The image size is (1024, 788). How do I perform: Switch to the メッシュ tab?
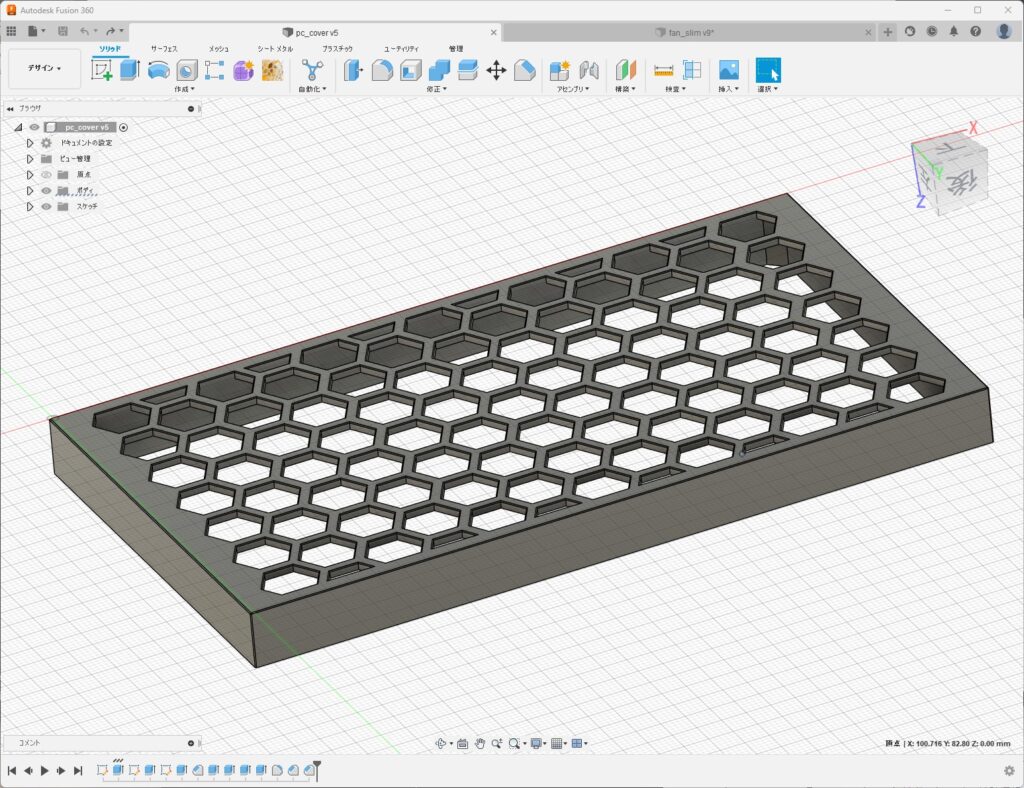point(219,49)
